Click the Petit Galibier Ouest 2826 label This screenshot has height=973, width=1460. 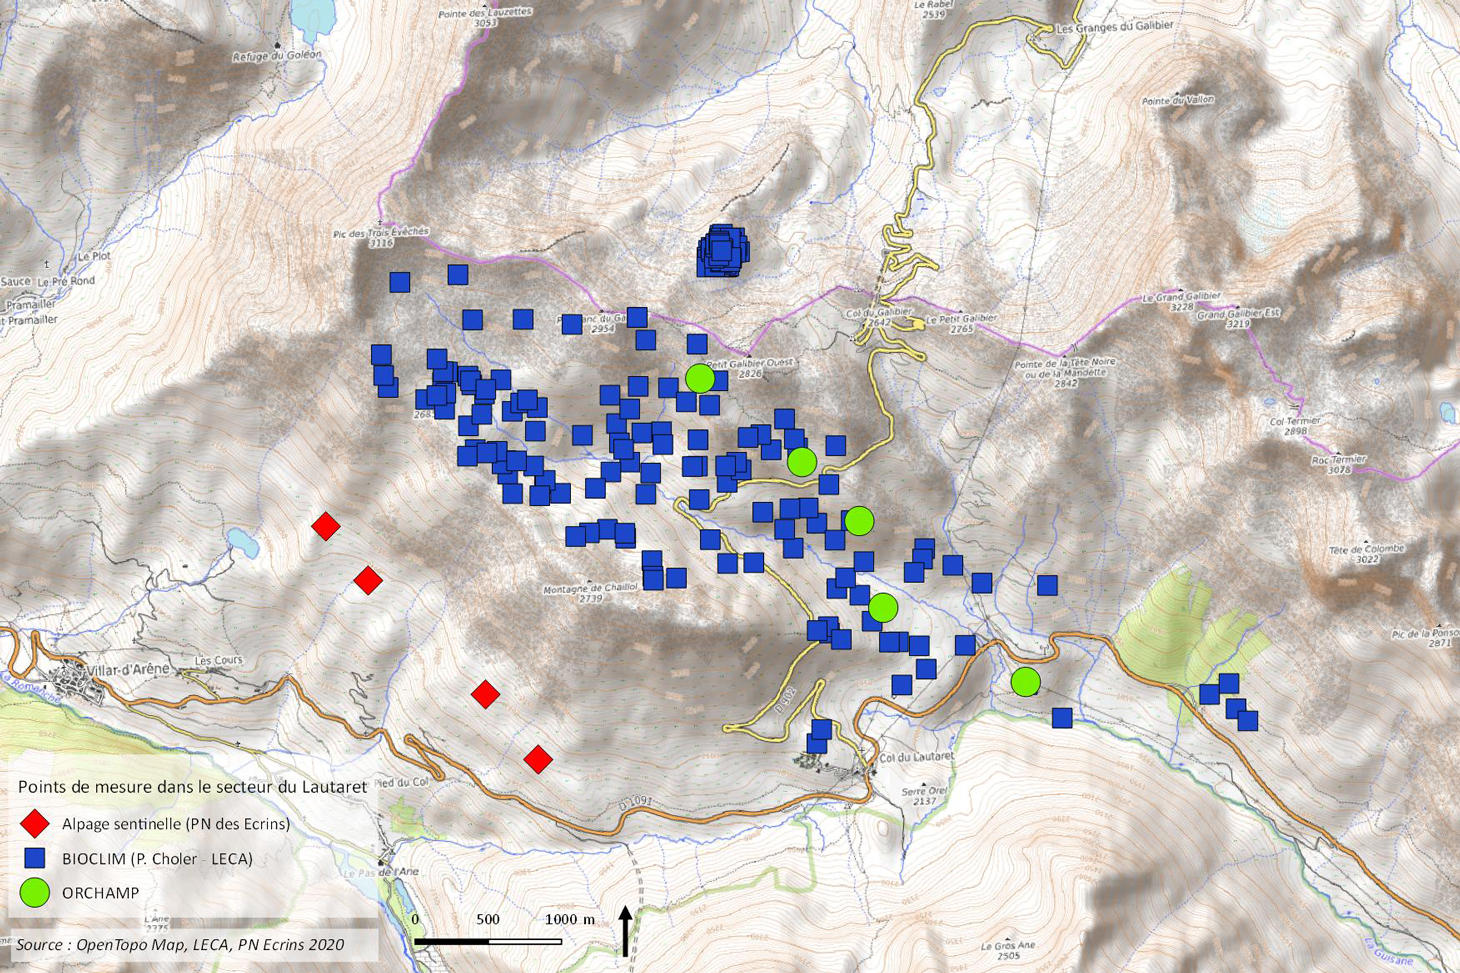point(751,368)
